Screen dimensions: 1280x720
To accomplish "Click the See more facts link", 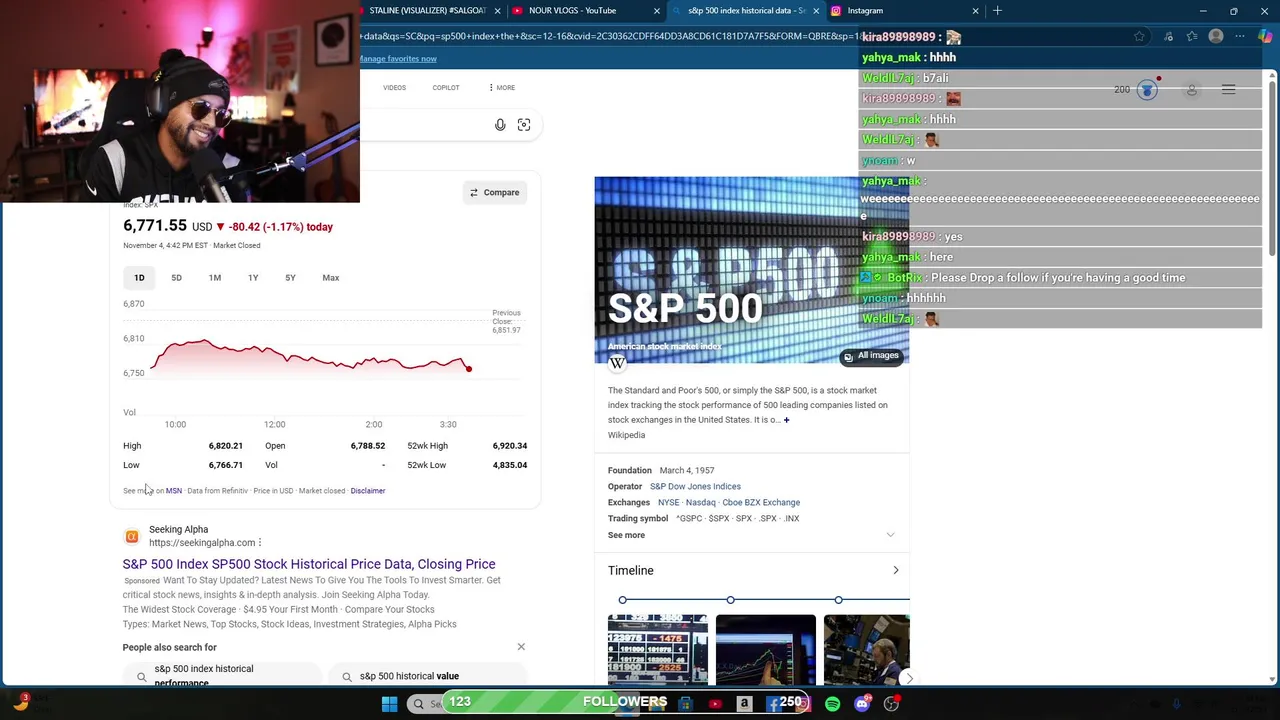I will coord(626,535).
